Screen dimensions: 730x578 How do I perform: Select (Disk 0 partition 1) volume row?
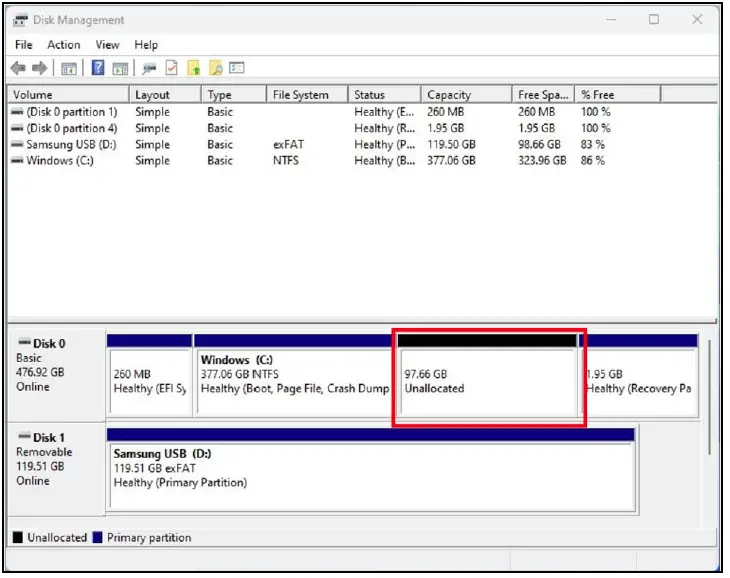362,112
